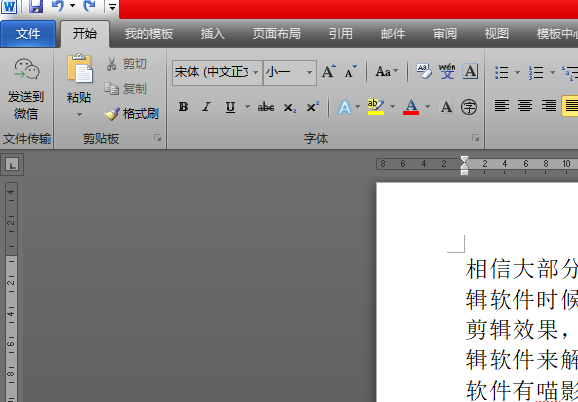Apply character border icon
The width and height of the screenshot is (578, 402).
pyautogui.click(x=470, y=71)
